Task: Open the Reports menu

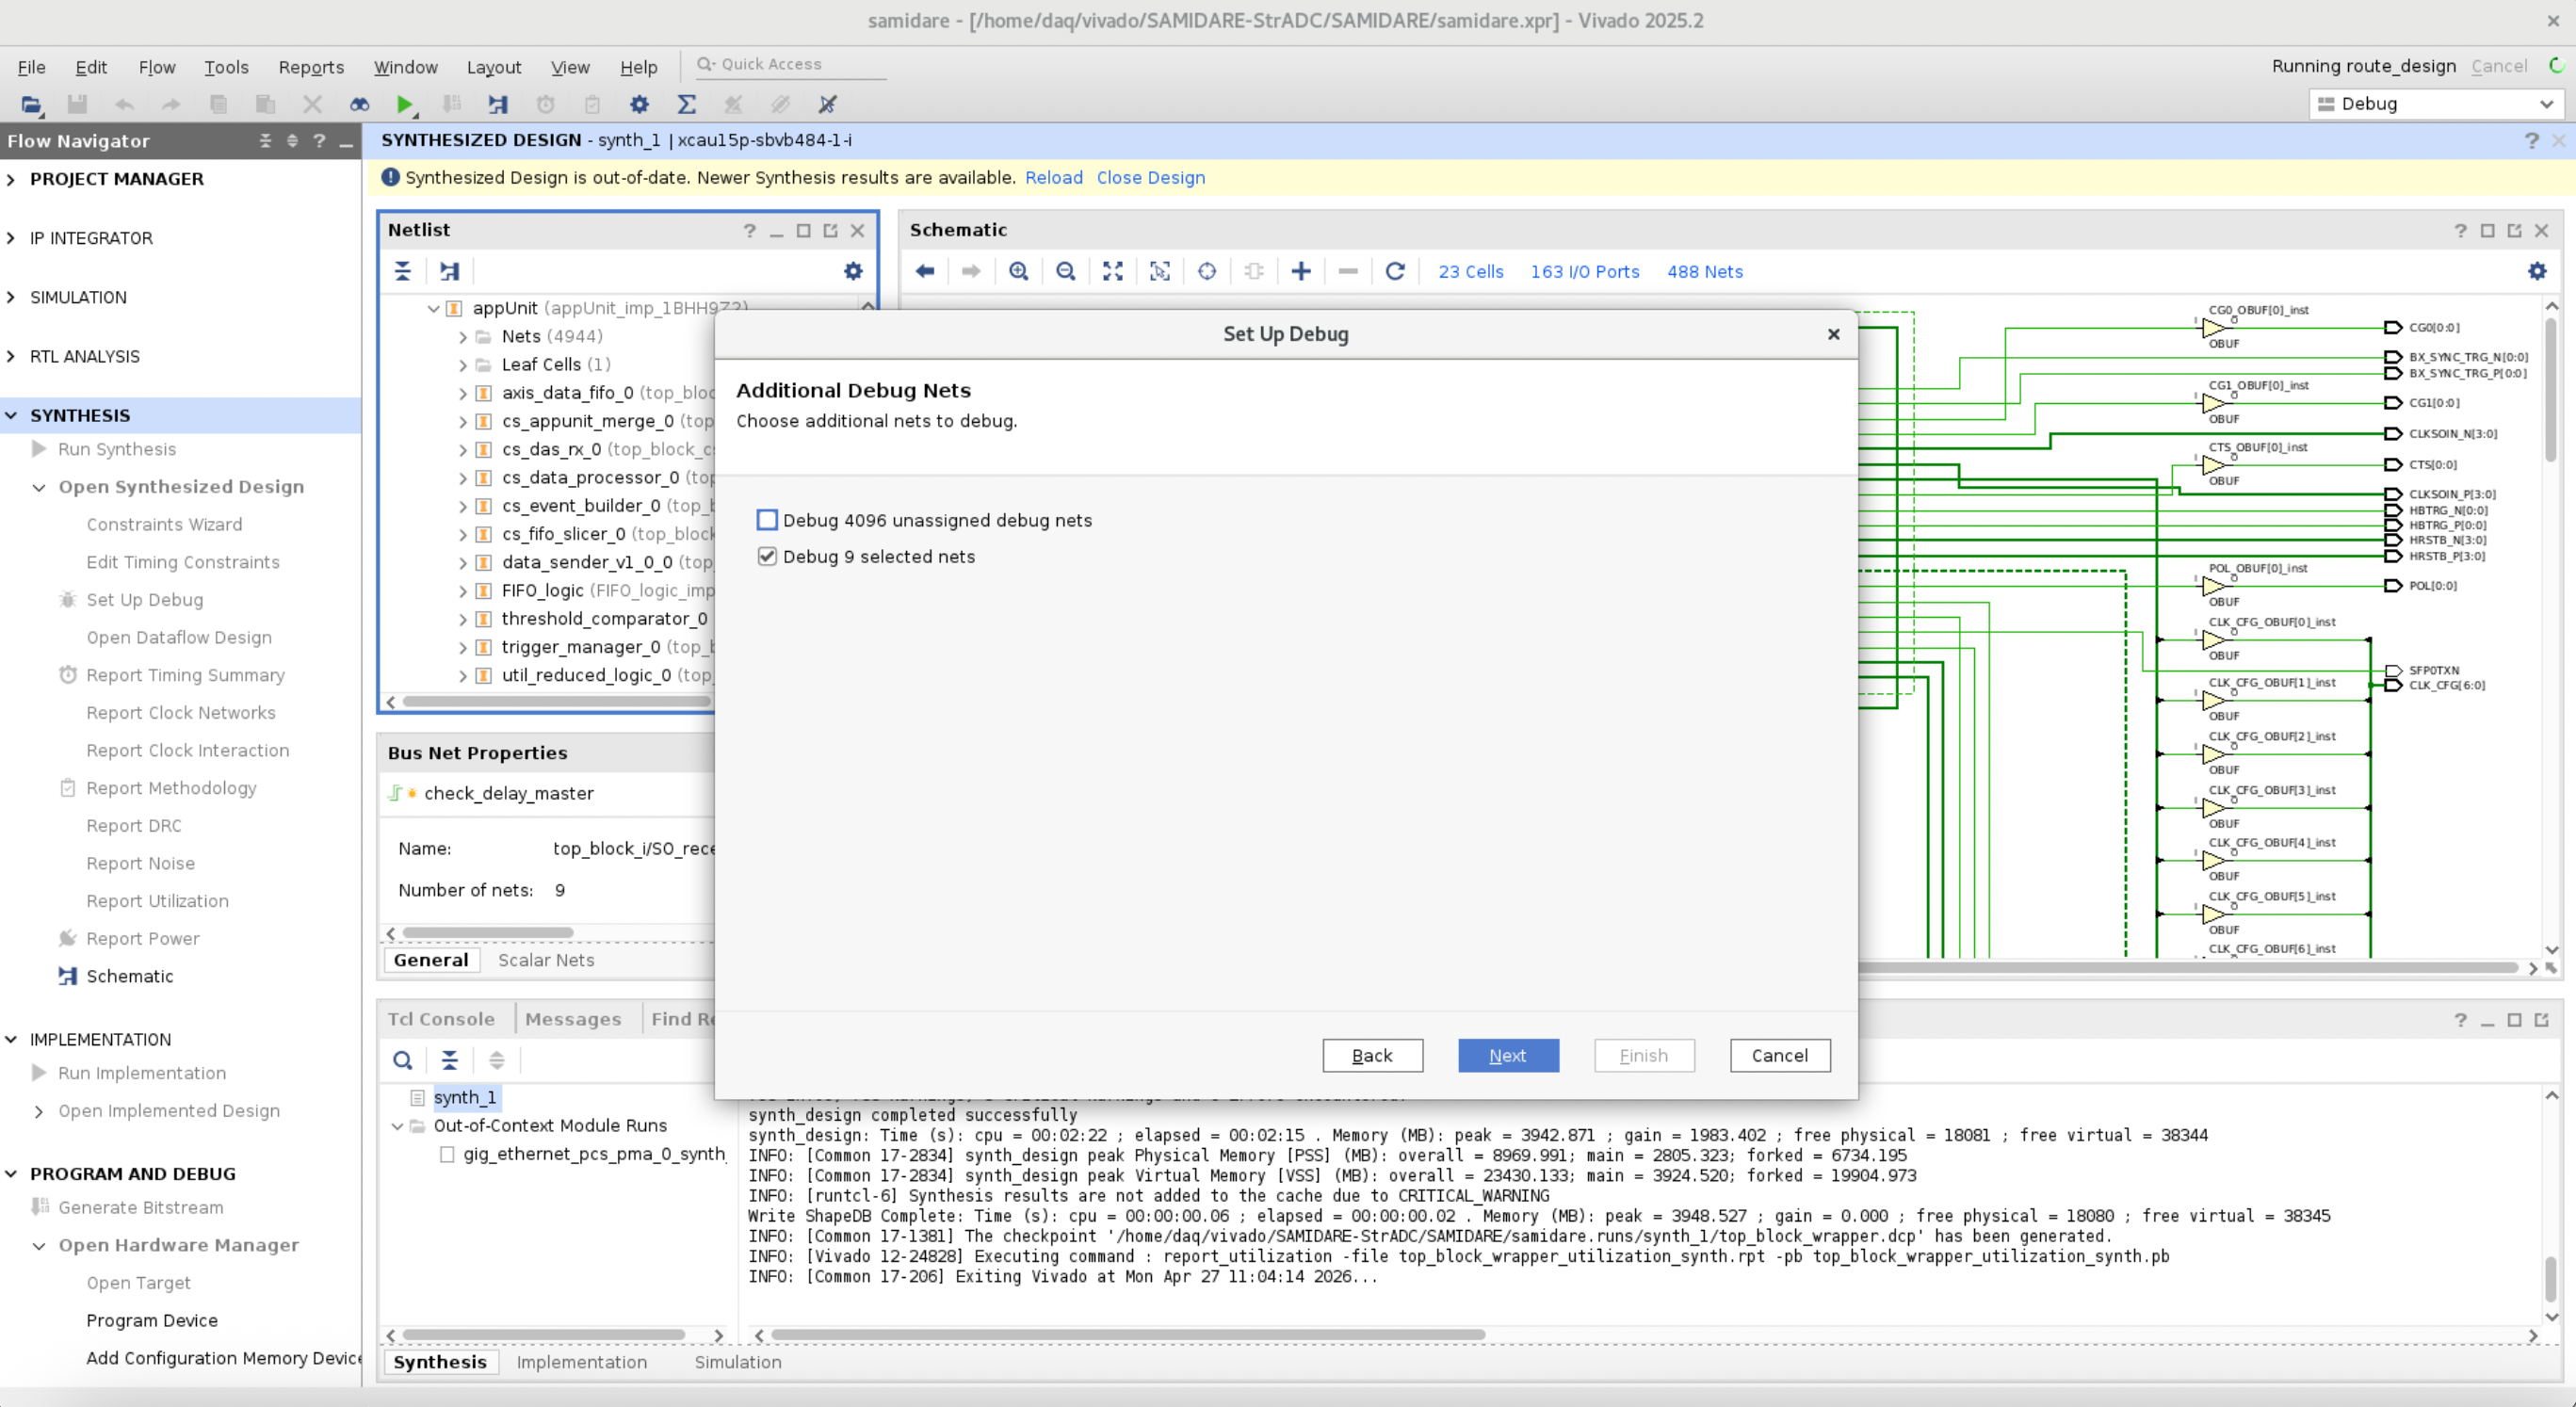Action: pyautogui.click(x=310, y=67)
